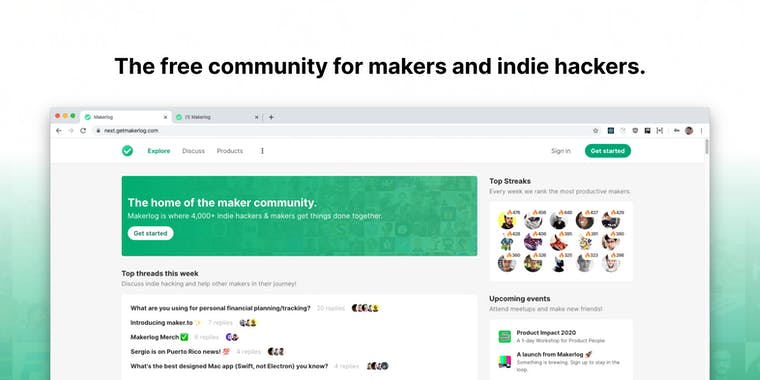Screen dimensions: 760x380
Task: Close the (1) Makerlog tab
Action: click(x=256, y=117)
